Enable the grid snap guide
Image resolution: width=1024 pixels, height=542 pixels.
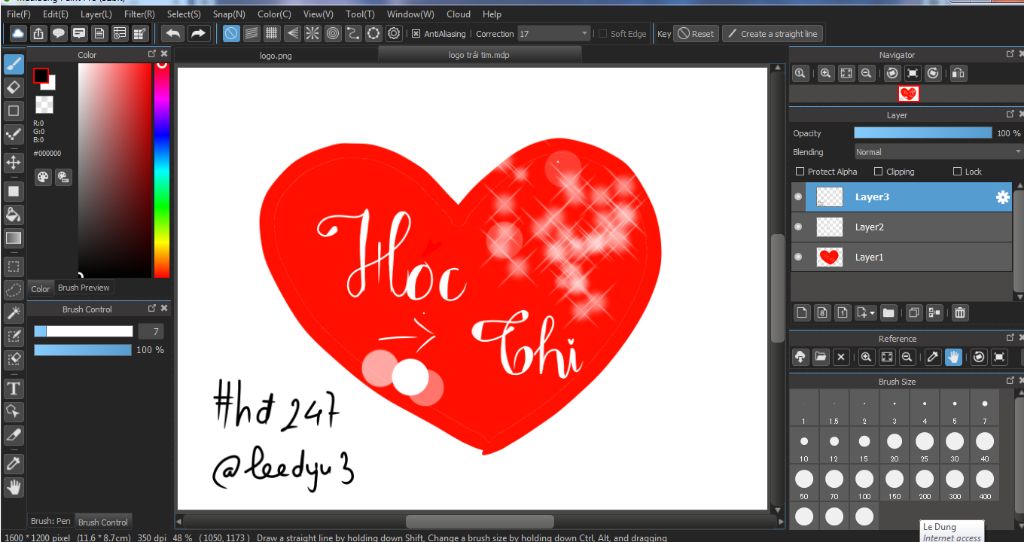pyautogui.click(x=272, y=33)
